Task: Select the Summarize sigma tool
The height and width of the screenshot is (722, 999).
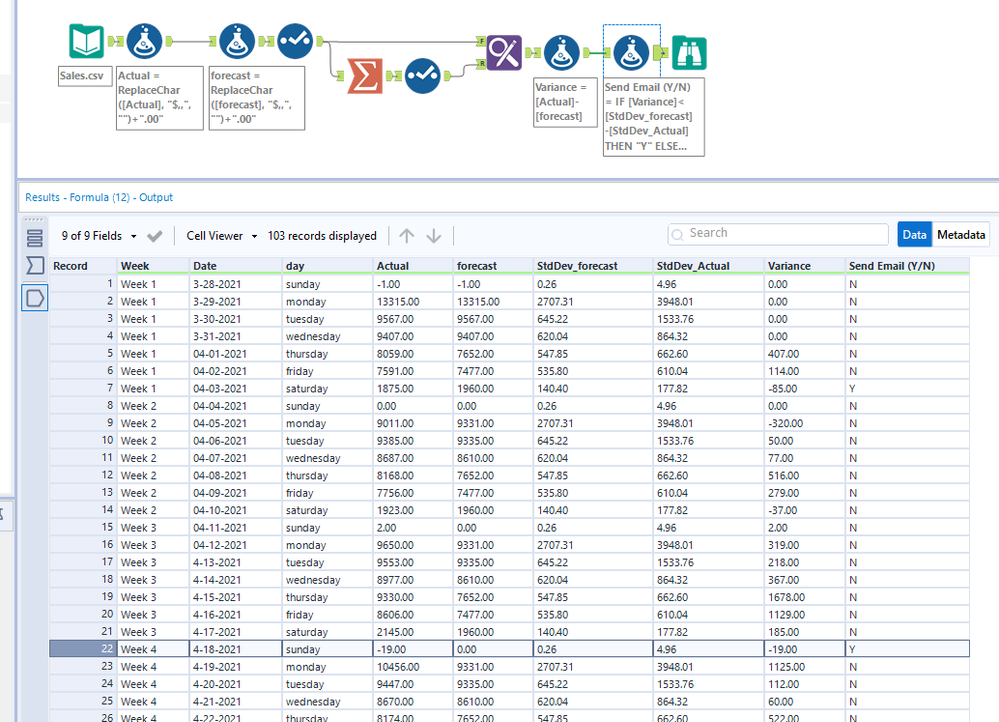Action: [x=365, y=76]
